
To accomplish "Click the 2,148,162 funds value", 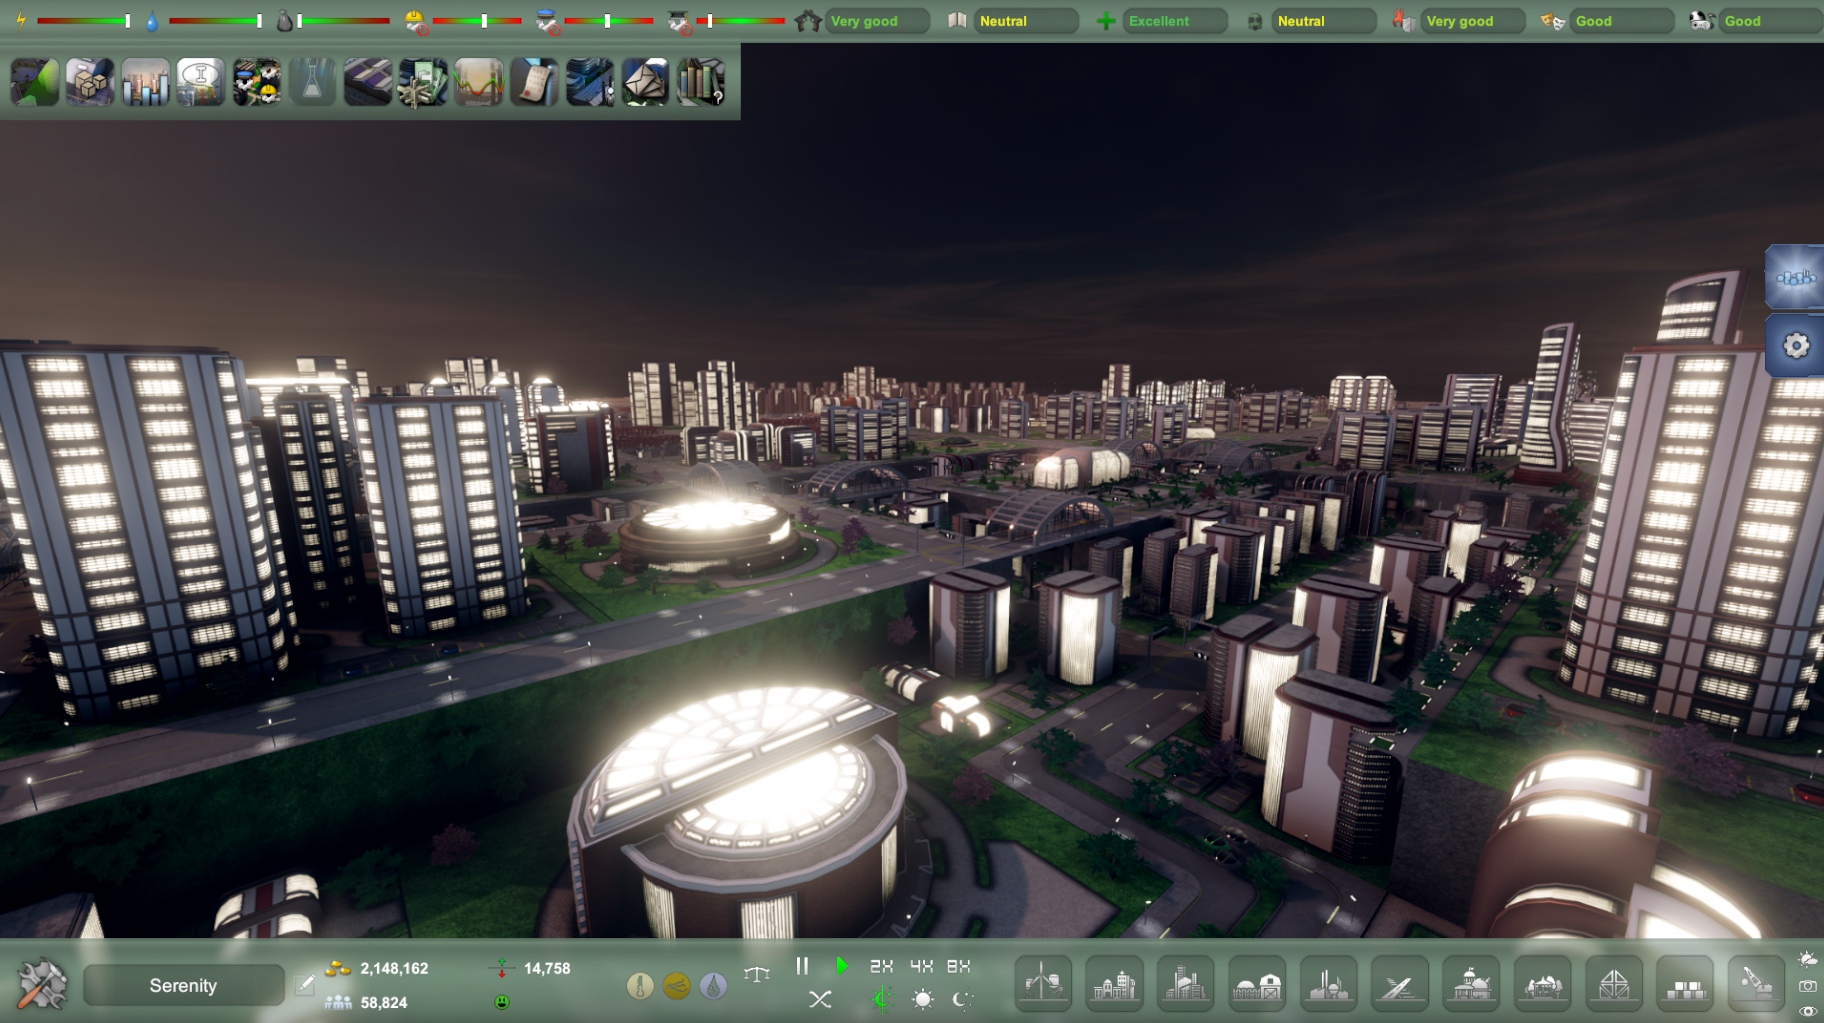I will click(x=394, y=969).
